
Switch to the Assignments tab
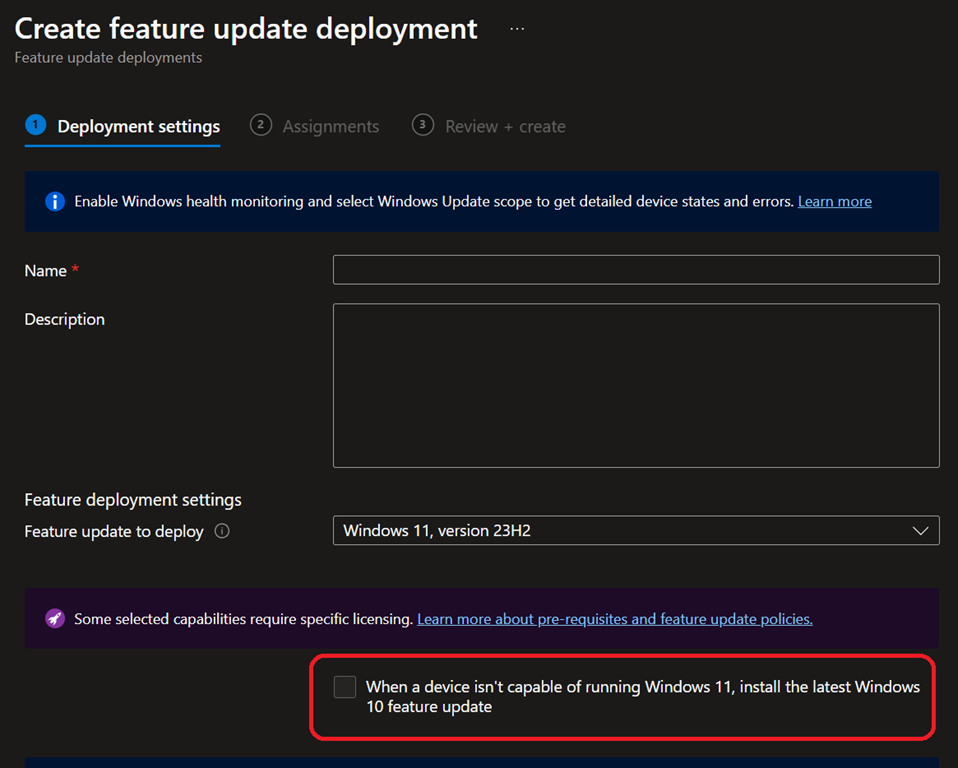[330, 127]
